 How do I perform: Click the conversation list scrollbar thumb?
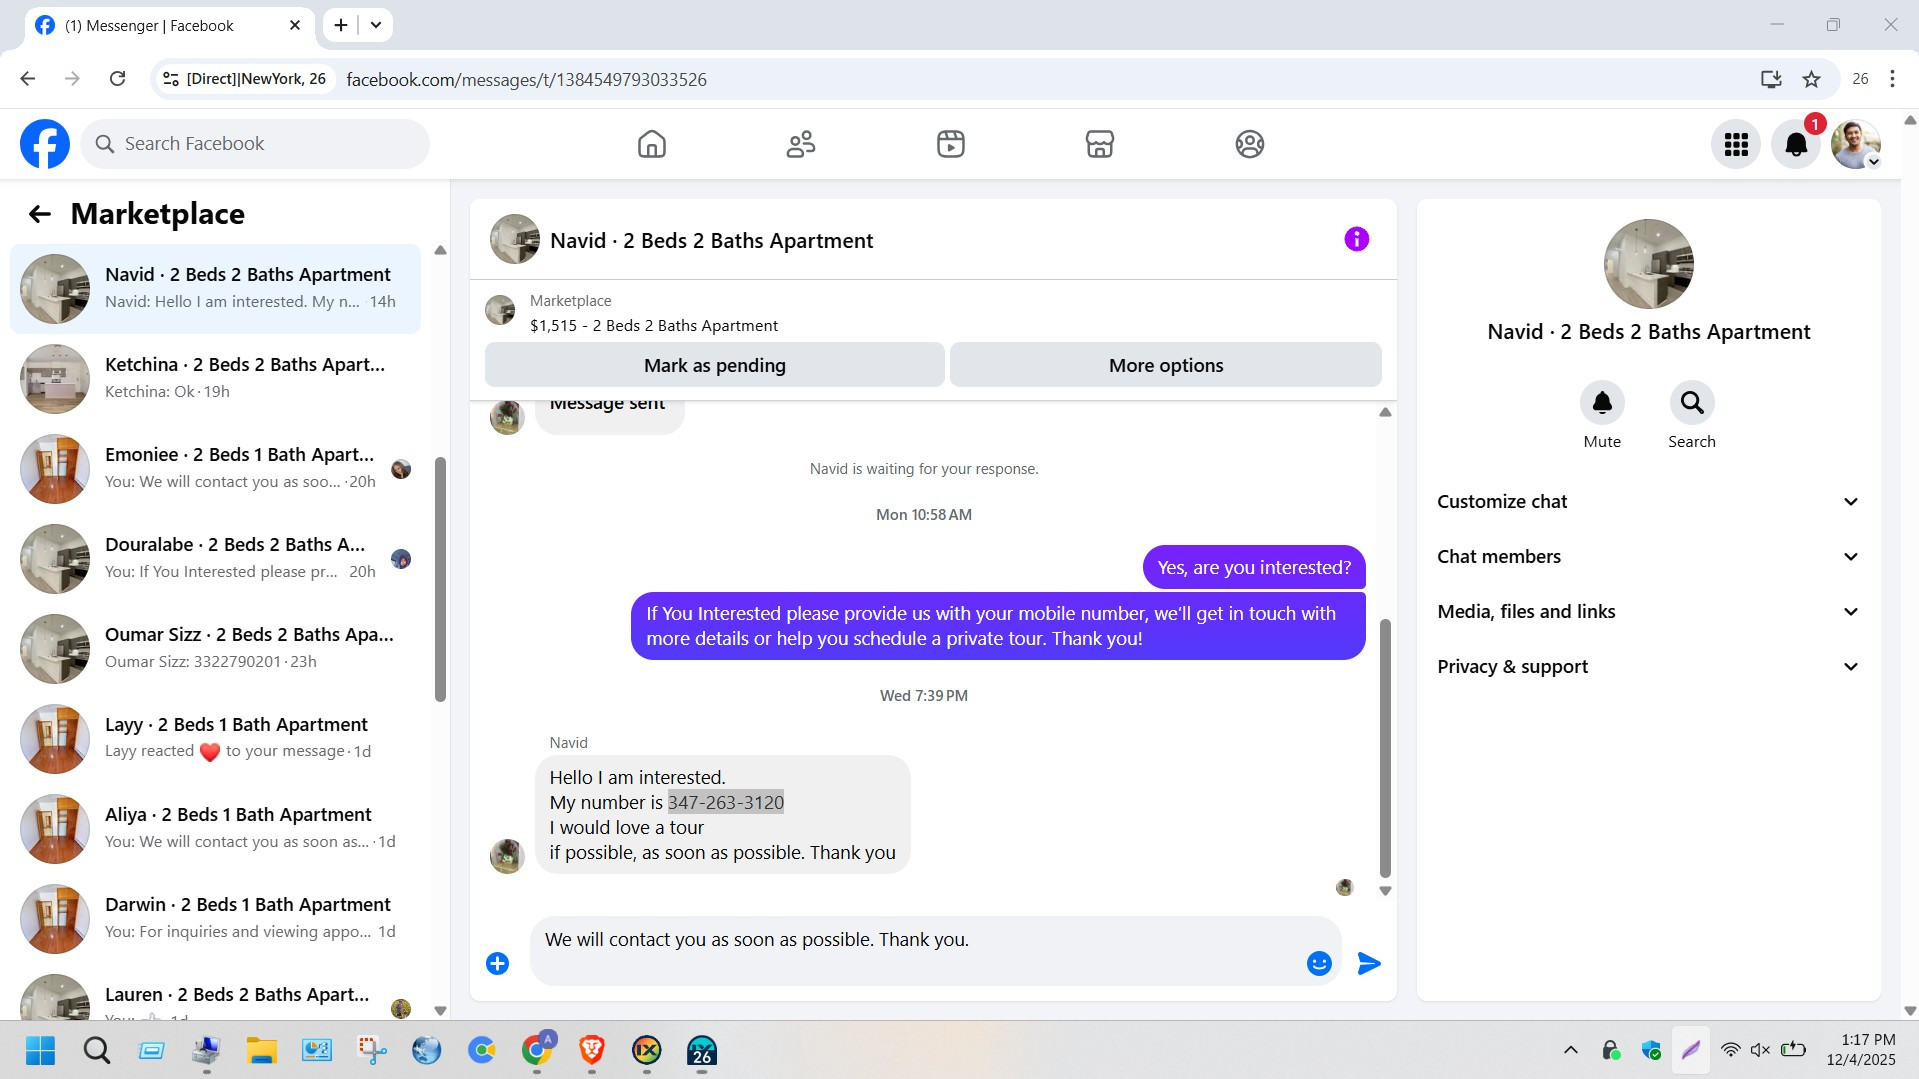click(440, 579)
